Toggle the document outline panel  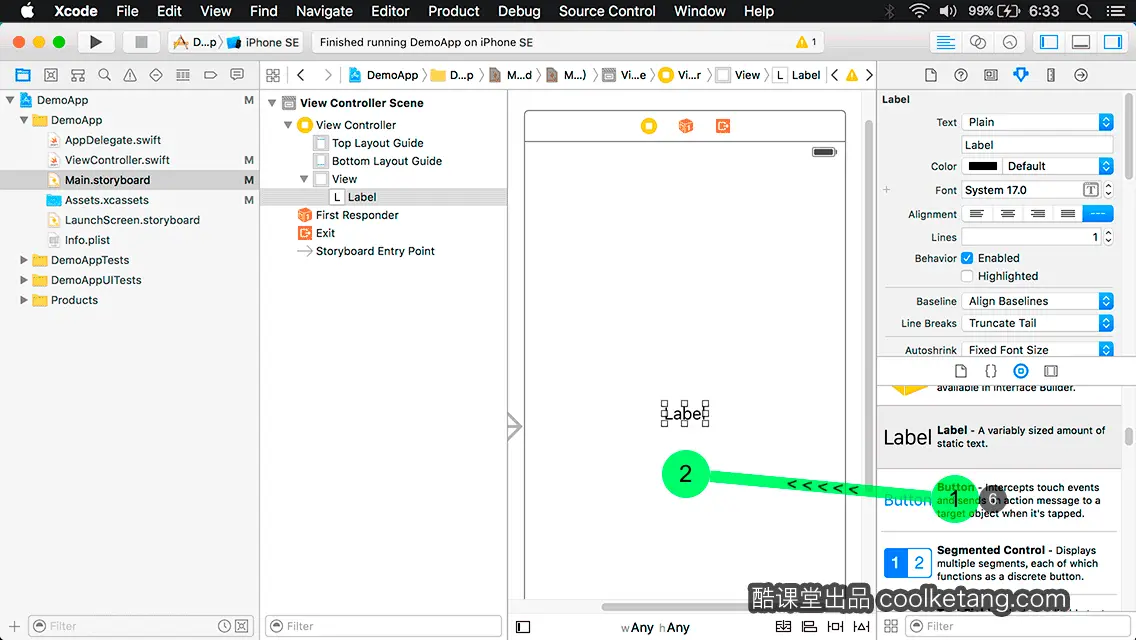[x=523, y=627]
